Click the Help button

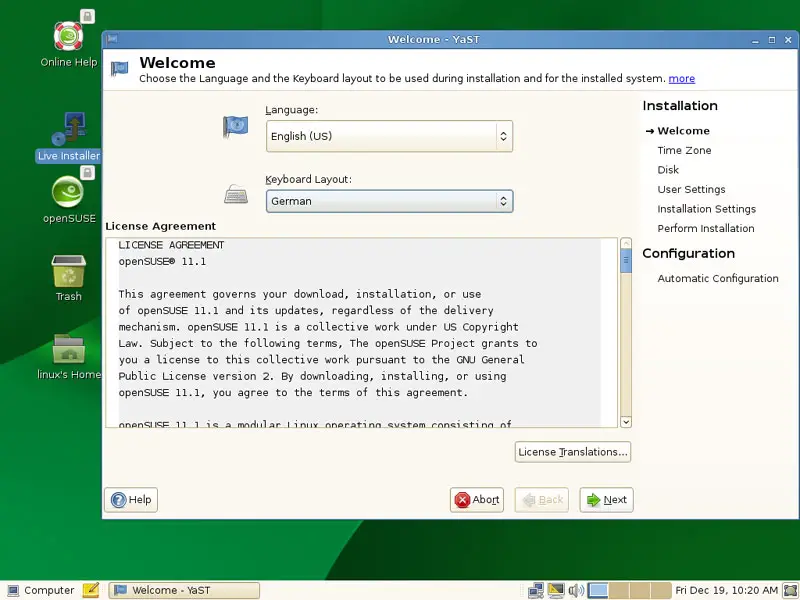coord(131,499)
